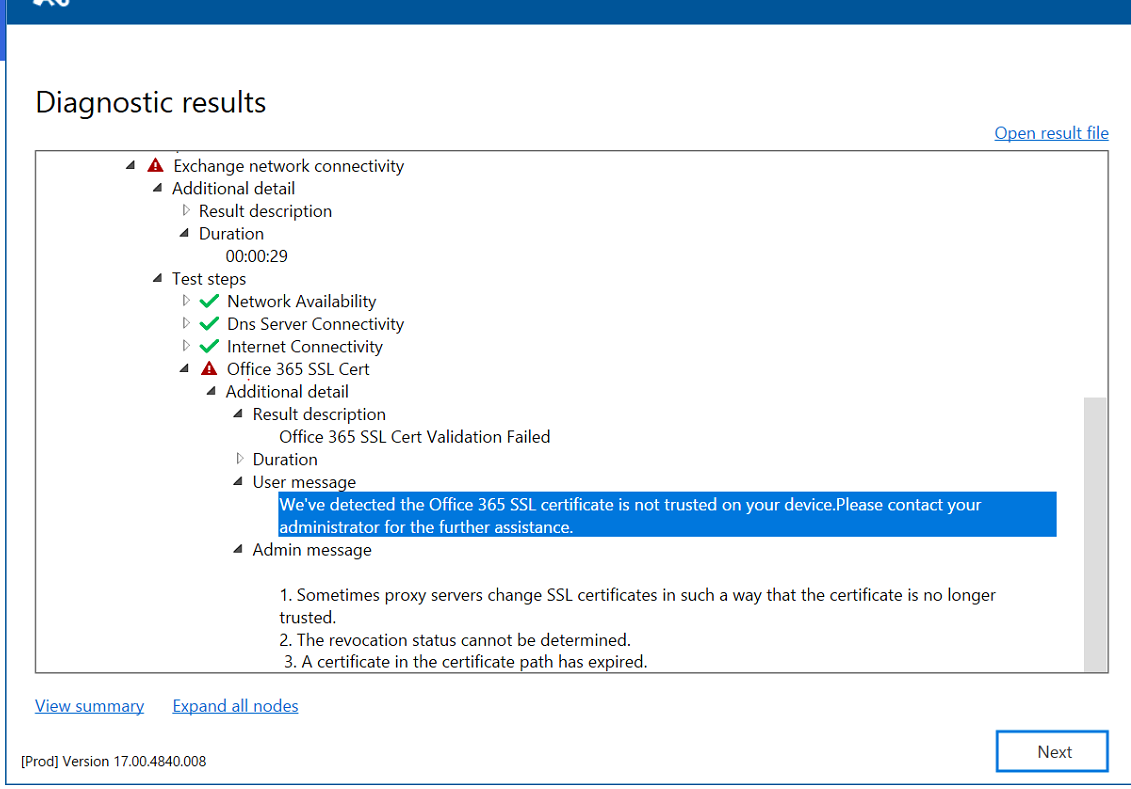Expand the Internet Connectivity step
The height and width of the screenshot is (789, 1131).
tap(185, 345)
